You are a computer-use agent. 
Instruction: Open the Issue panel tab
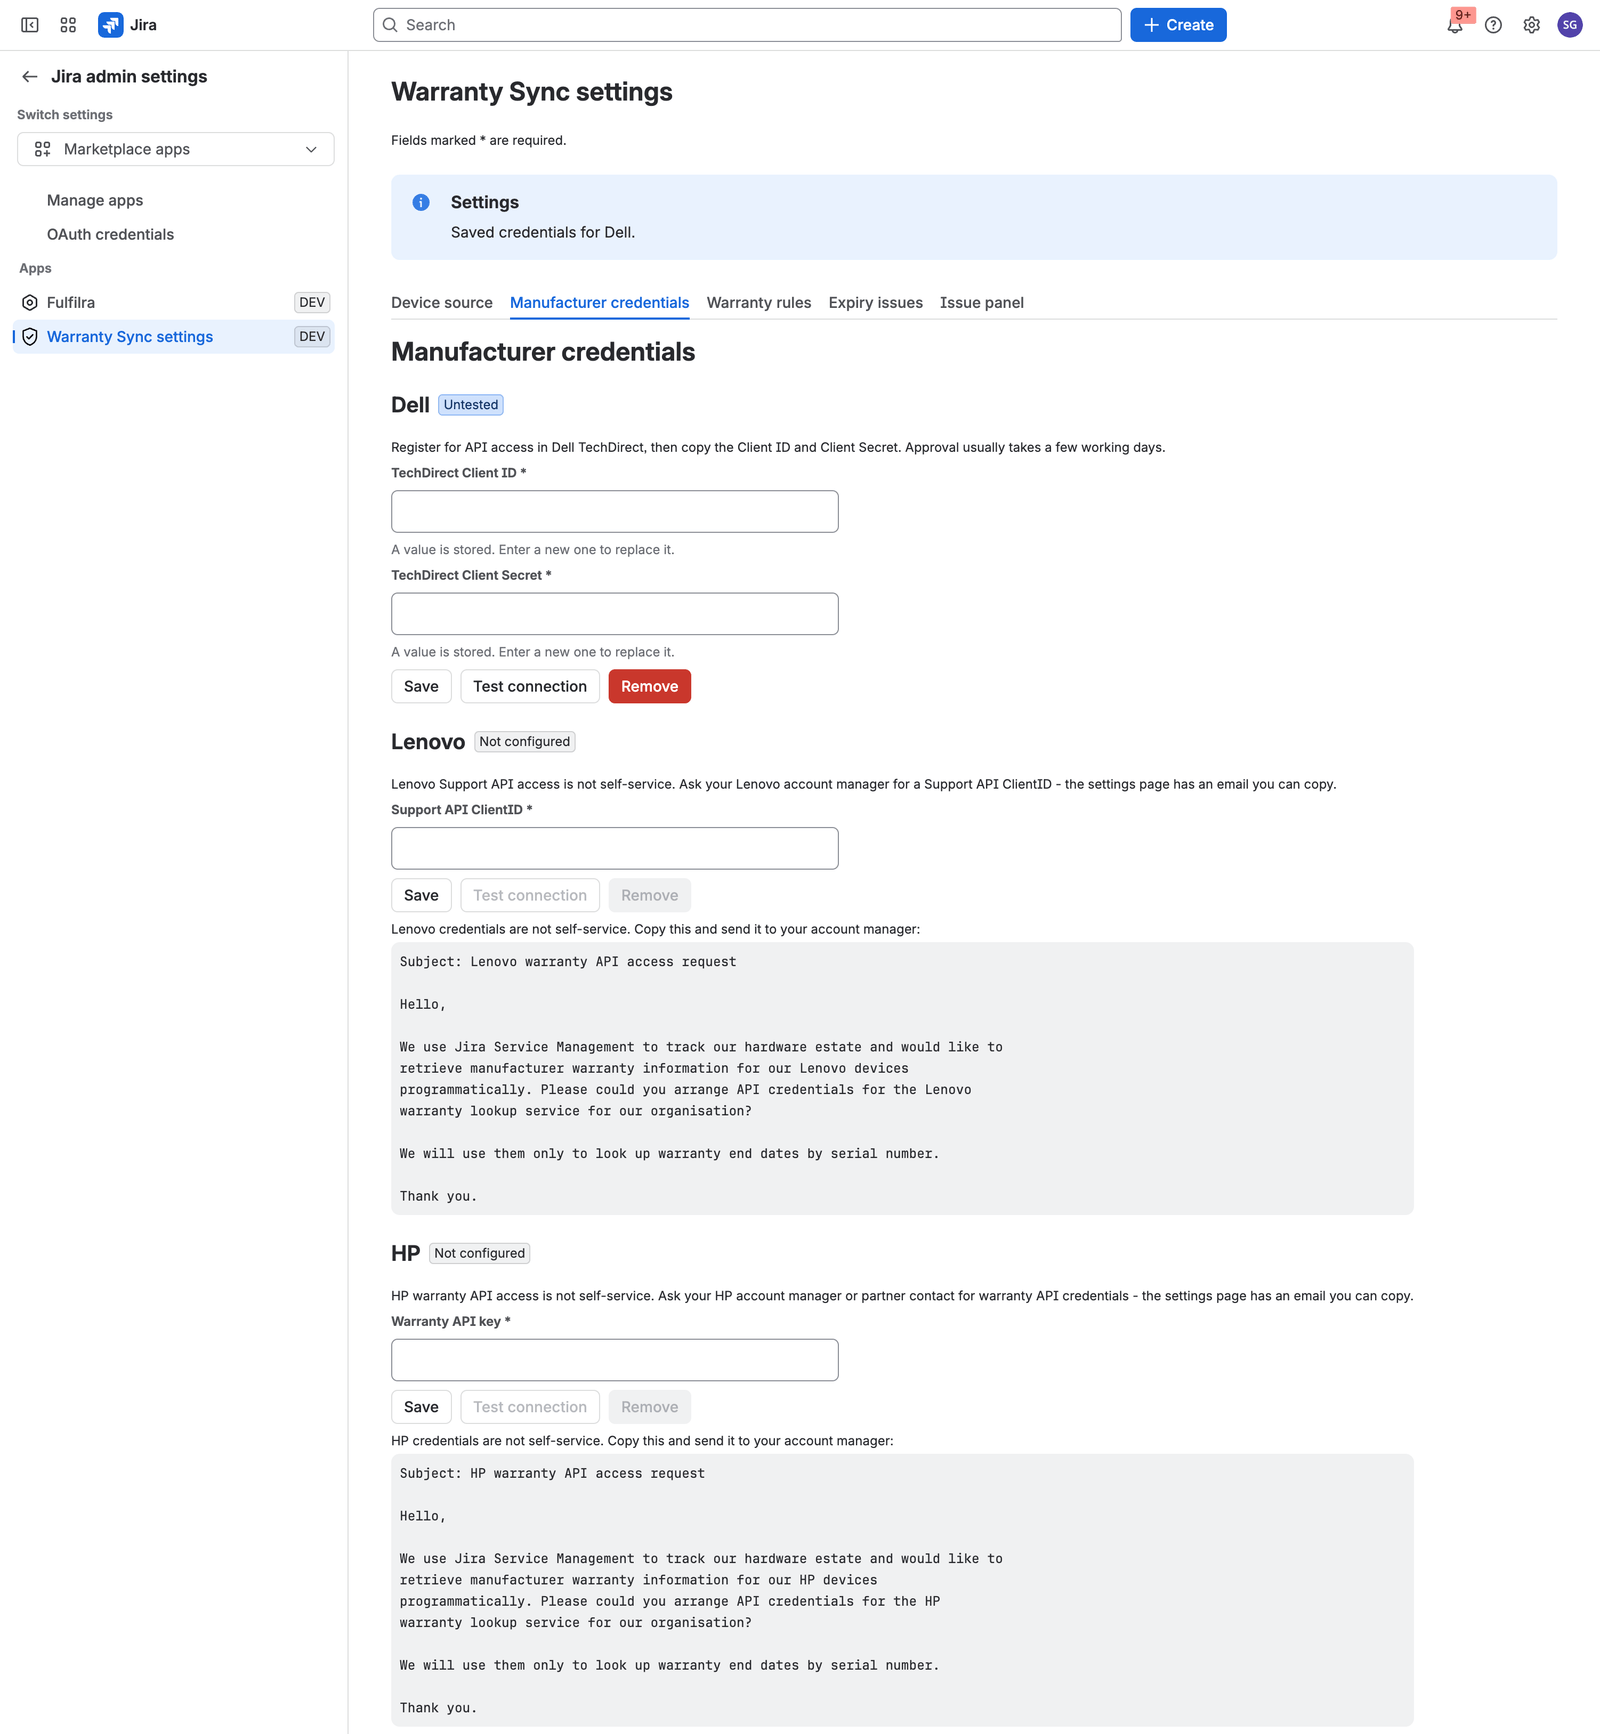[x=981, y=303]
